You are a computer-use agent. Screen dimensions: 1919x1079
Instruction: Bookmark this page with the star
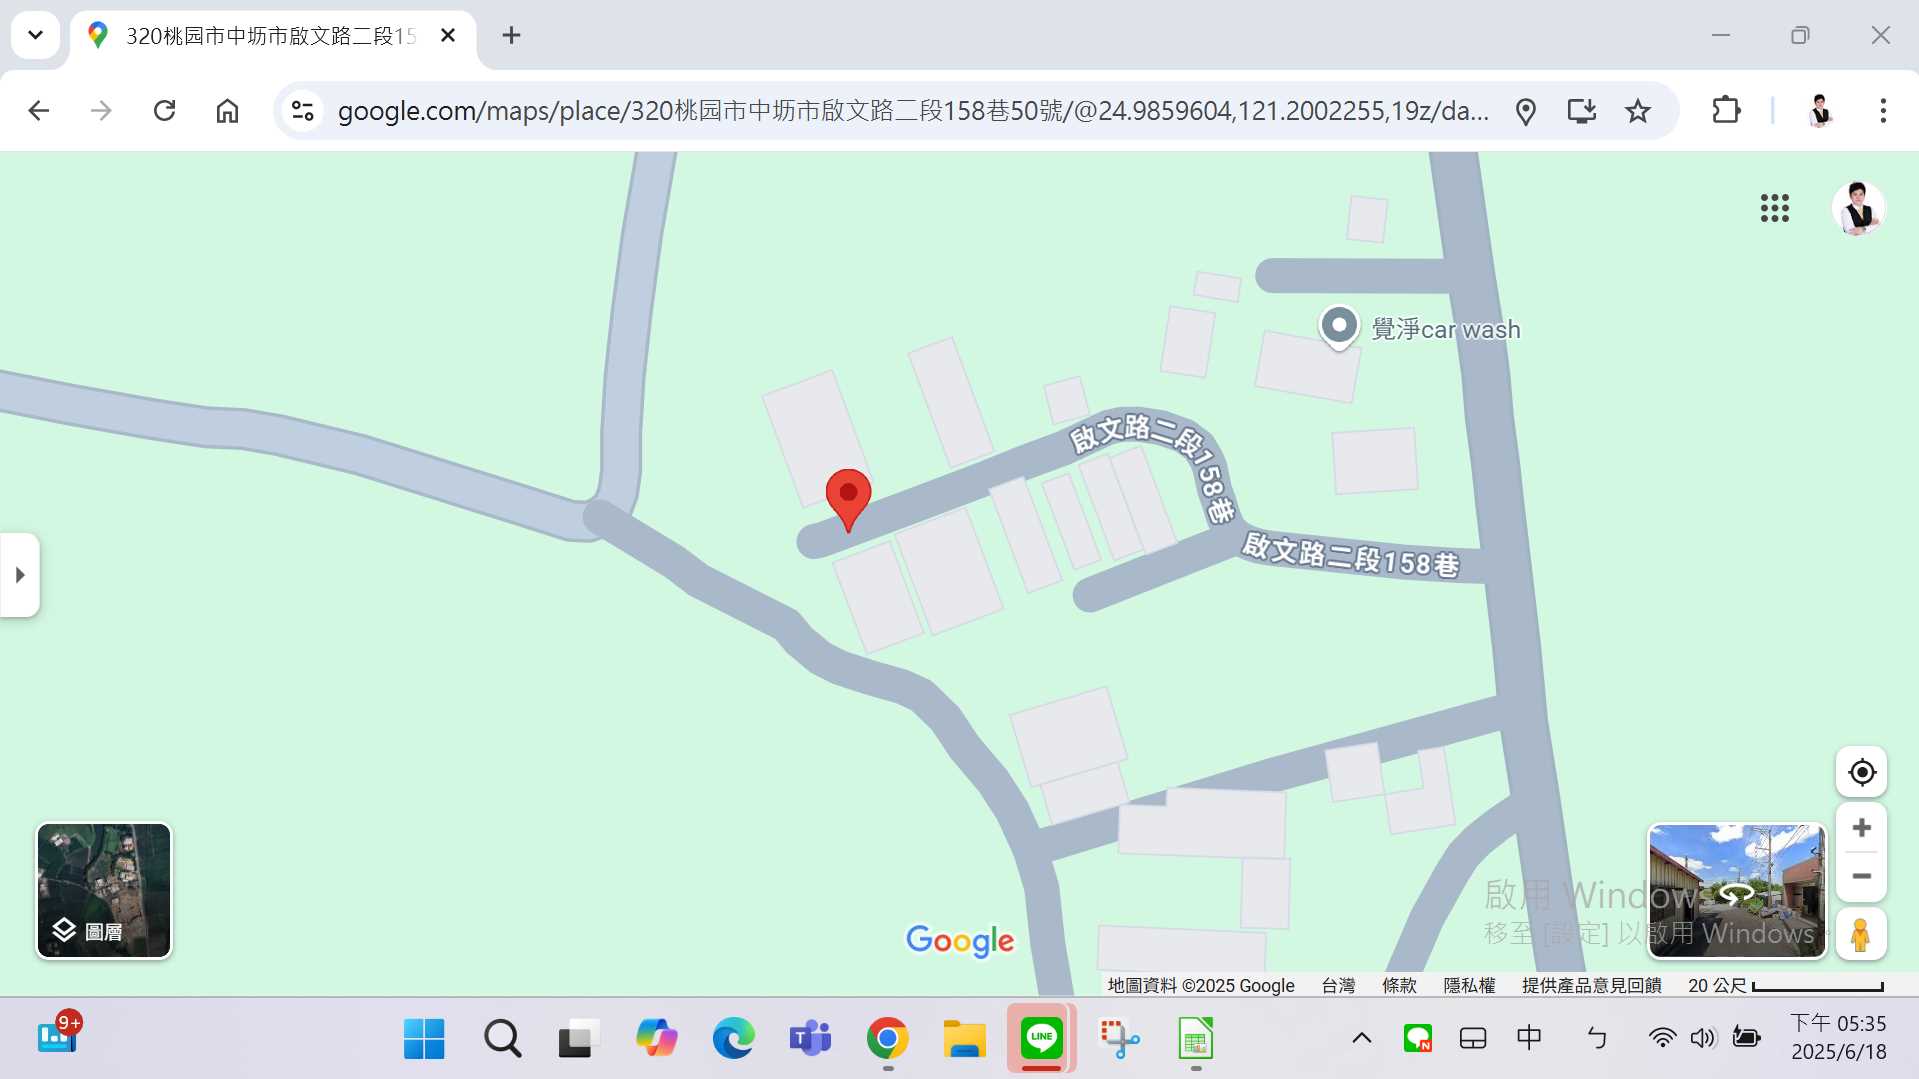tap(1637, 111)
